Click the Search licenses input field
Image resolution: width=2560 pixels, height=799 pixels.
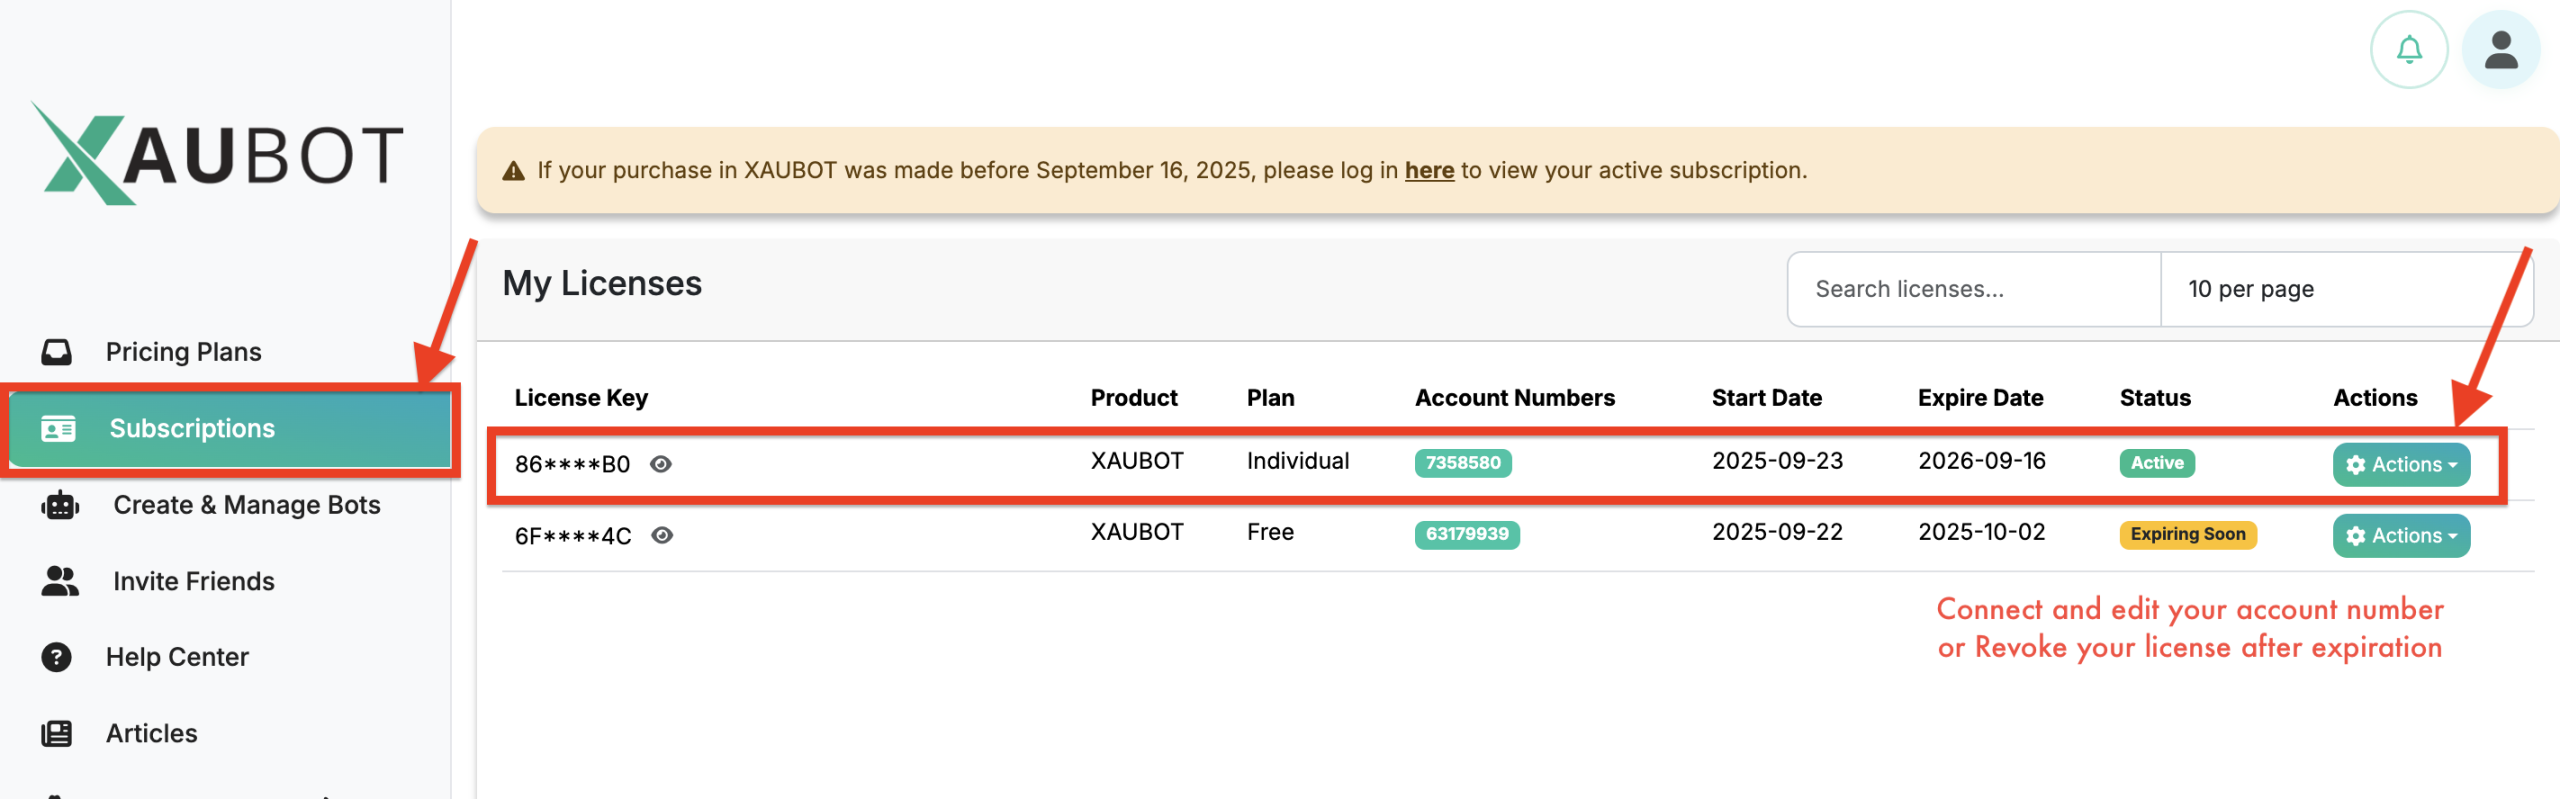[1972, 289]
